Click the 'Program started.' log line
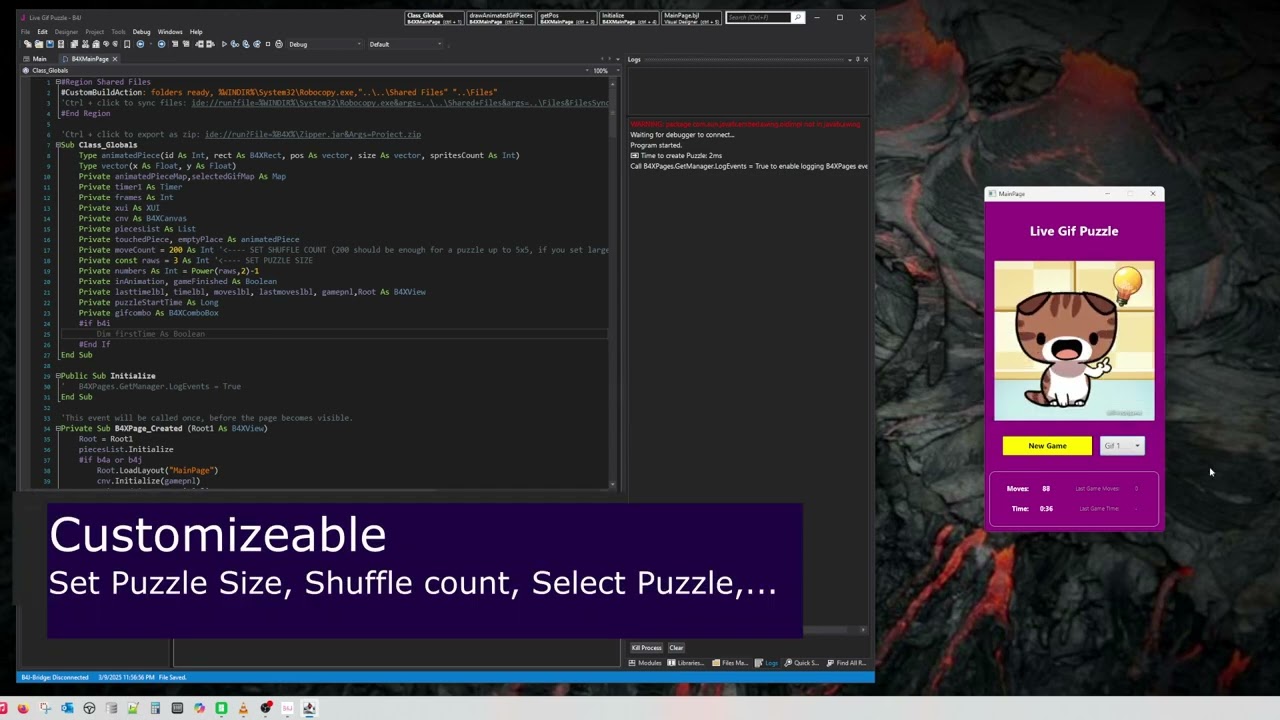Screen dimensions: 1280x720 [656, 145]
